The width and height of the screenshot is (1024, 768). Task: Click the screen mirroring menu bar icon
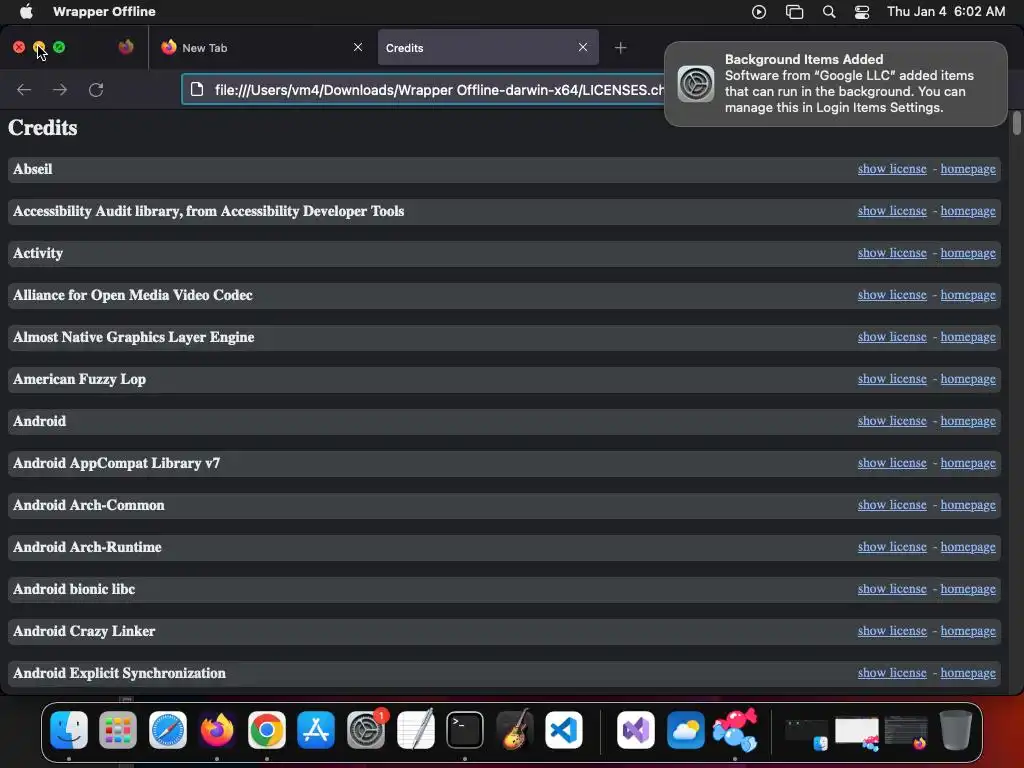pyautogui.click(x=794, y=12)
